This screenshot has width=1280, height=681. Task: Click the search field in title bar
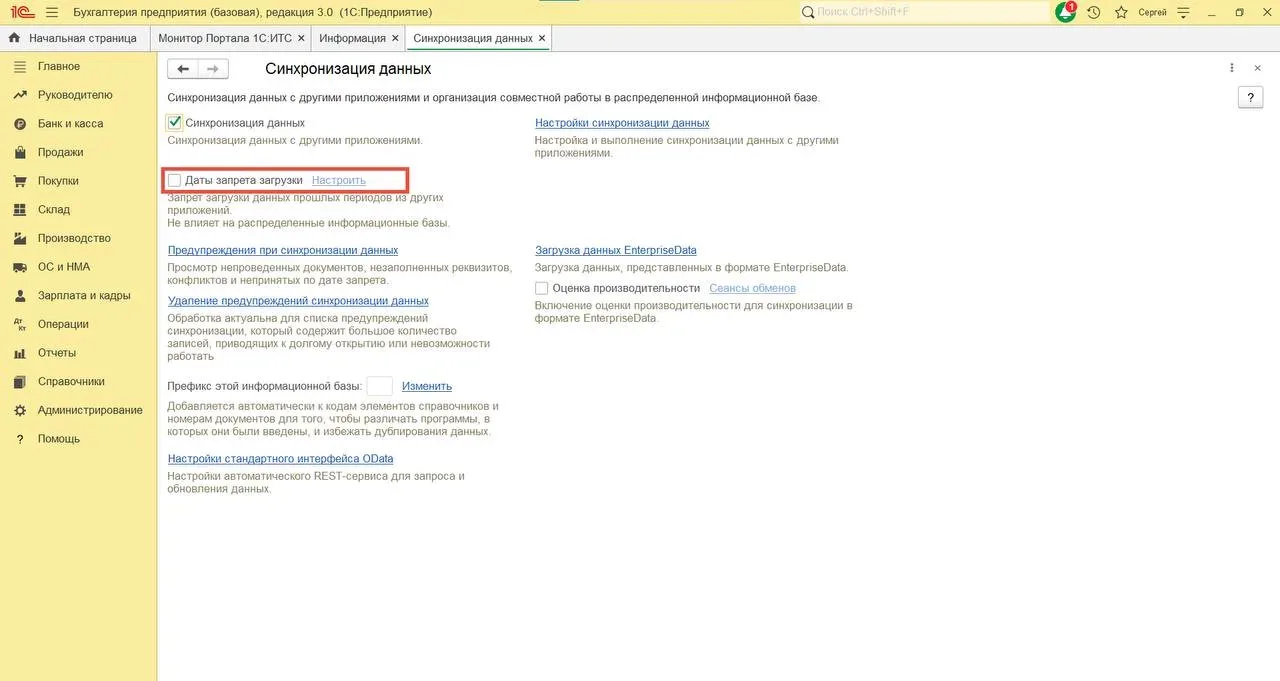tap(925, 12)
